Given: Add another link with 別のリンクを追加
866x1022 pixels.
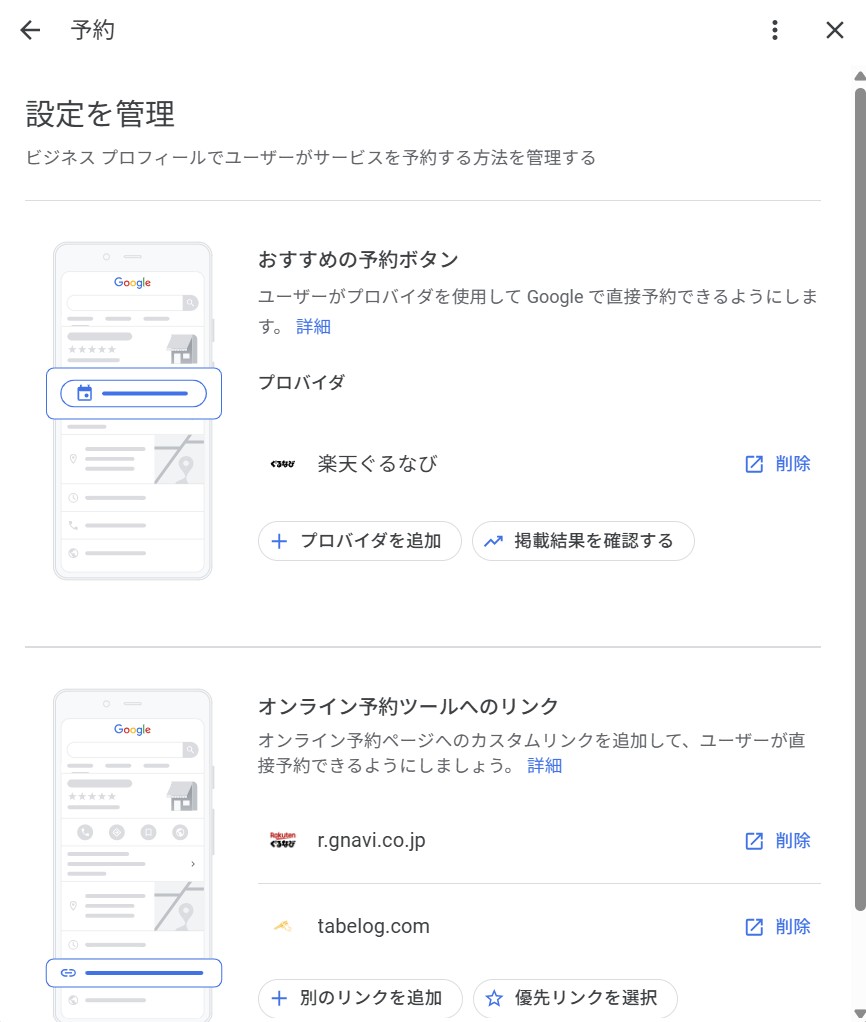Looking at the screenshot, I should [x=359, y=998].
